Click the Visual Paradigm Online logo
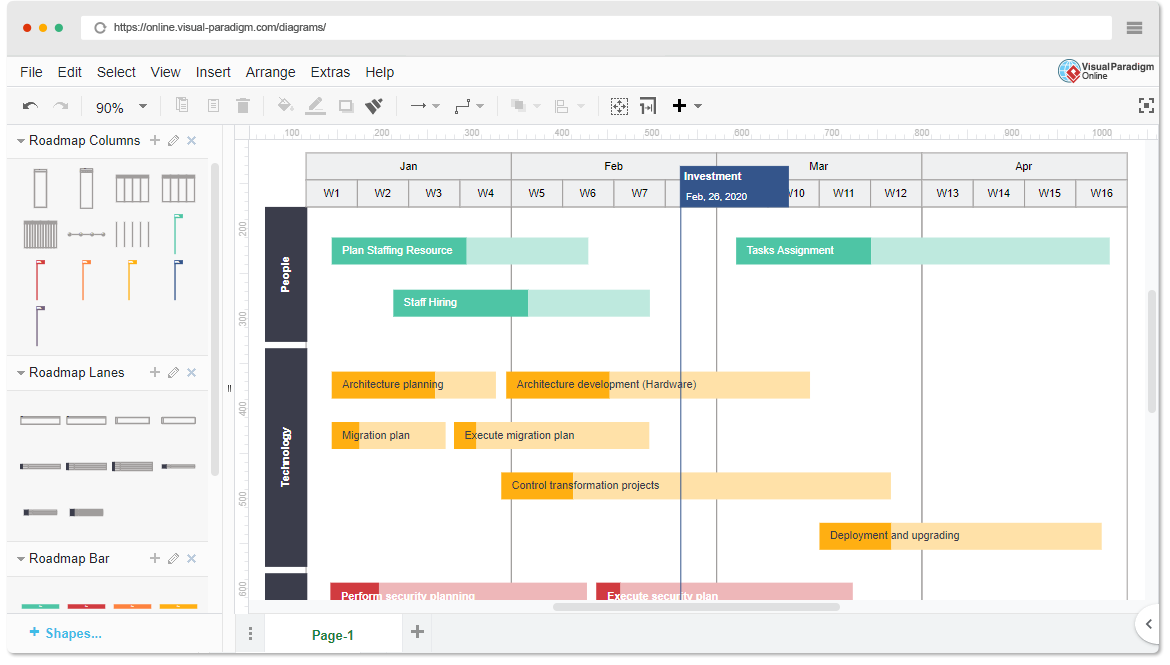The width and height of the screenshot is (1170, 665). (x=1106, y=71)
